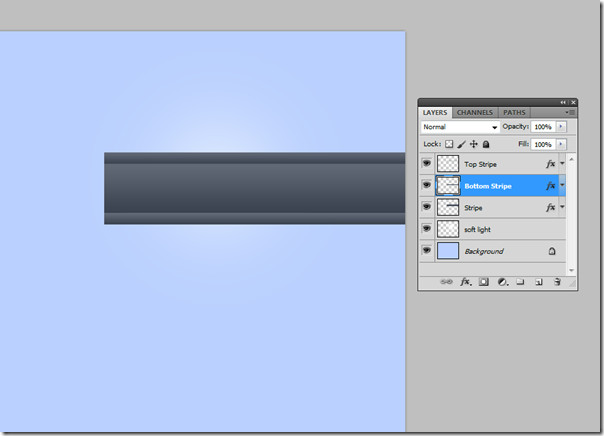
Task: Open the Fill slider arrow
Action: (561, 144)
